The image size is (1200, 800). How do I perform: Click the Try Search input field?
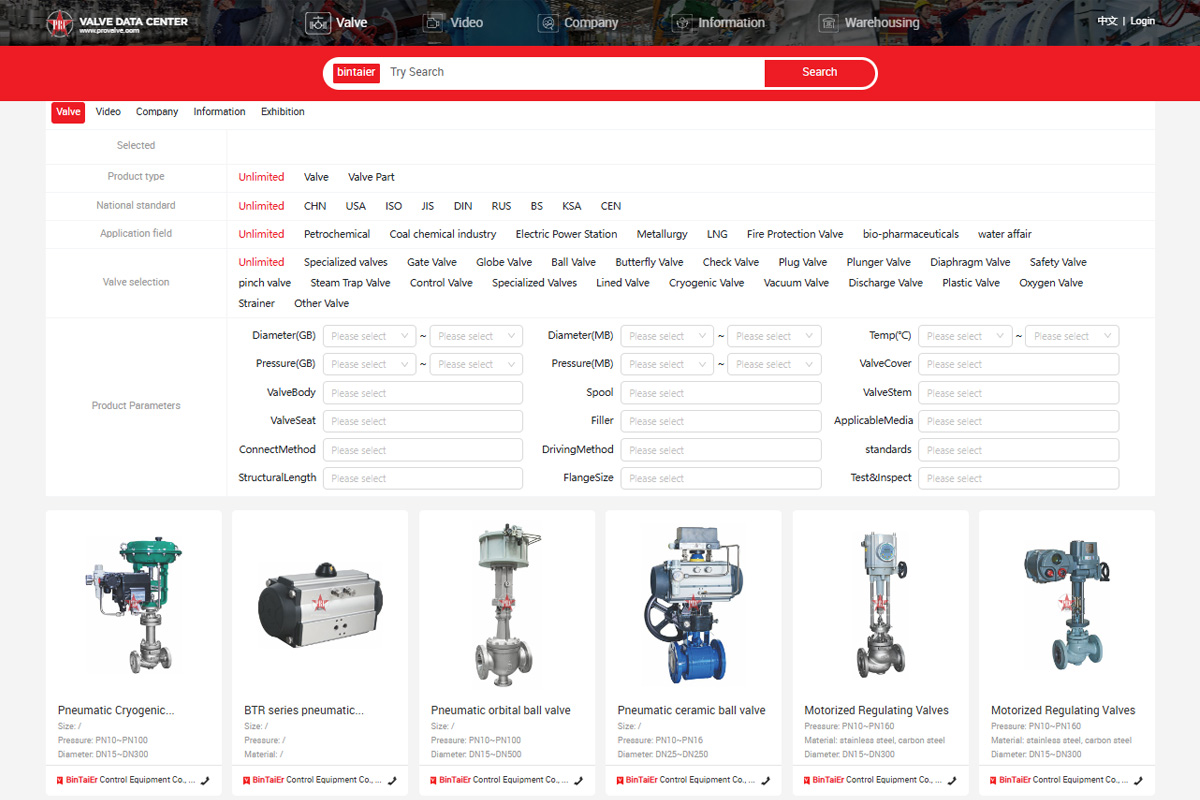[570, 72]
